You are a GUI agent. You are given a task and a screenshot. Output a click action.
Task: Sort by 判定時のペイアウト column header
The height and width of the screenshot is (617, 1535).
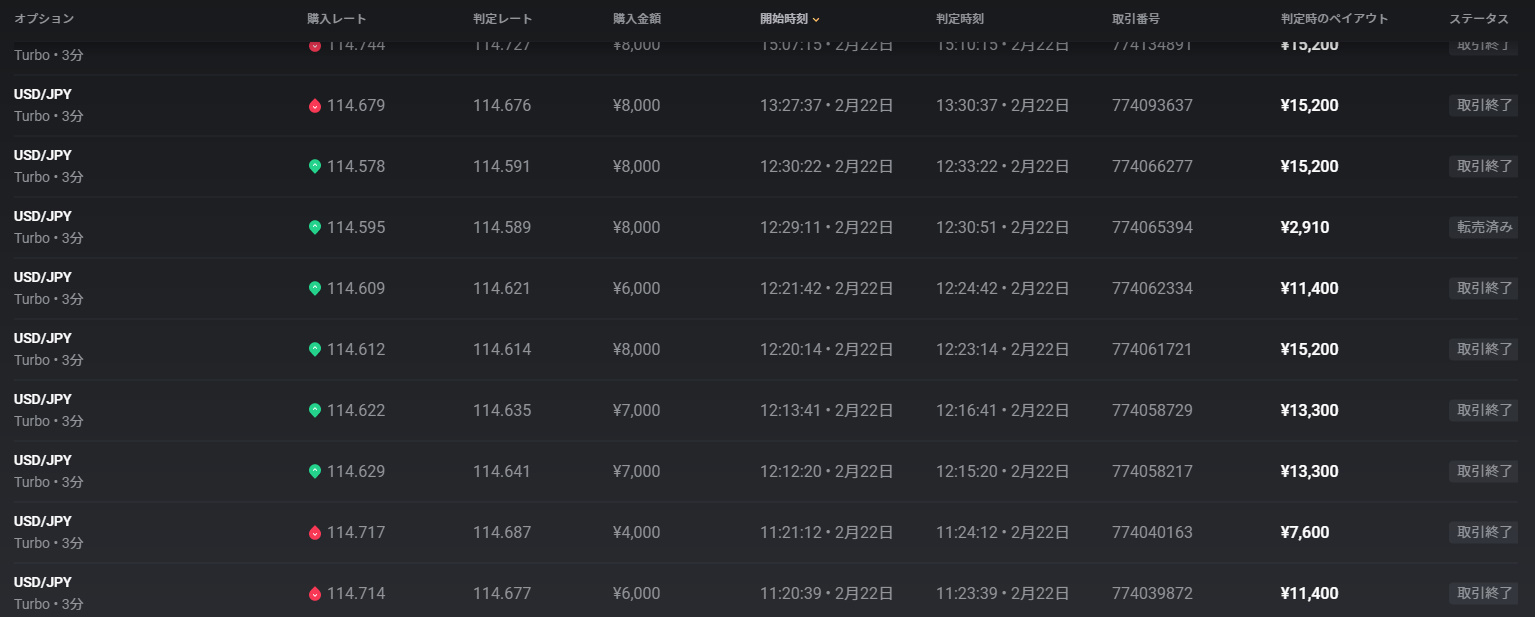[1334, 19]
